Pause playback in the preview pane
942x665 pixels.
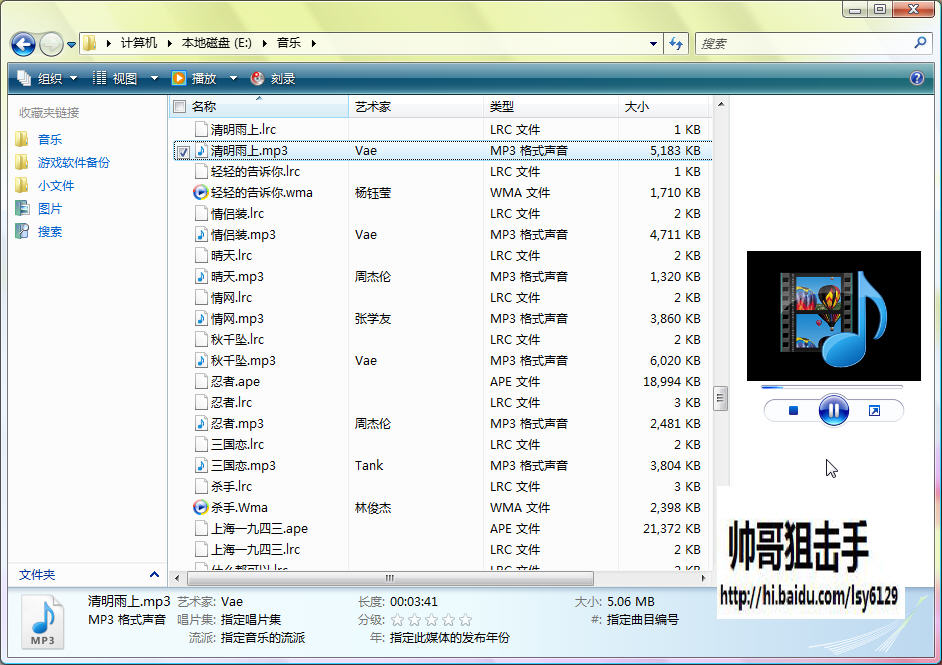(x=833, y=411)
